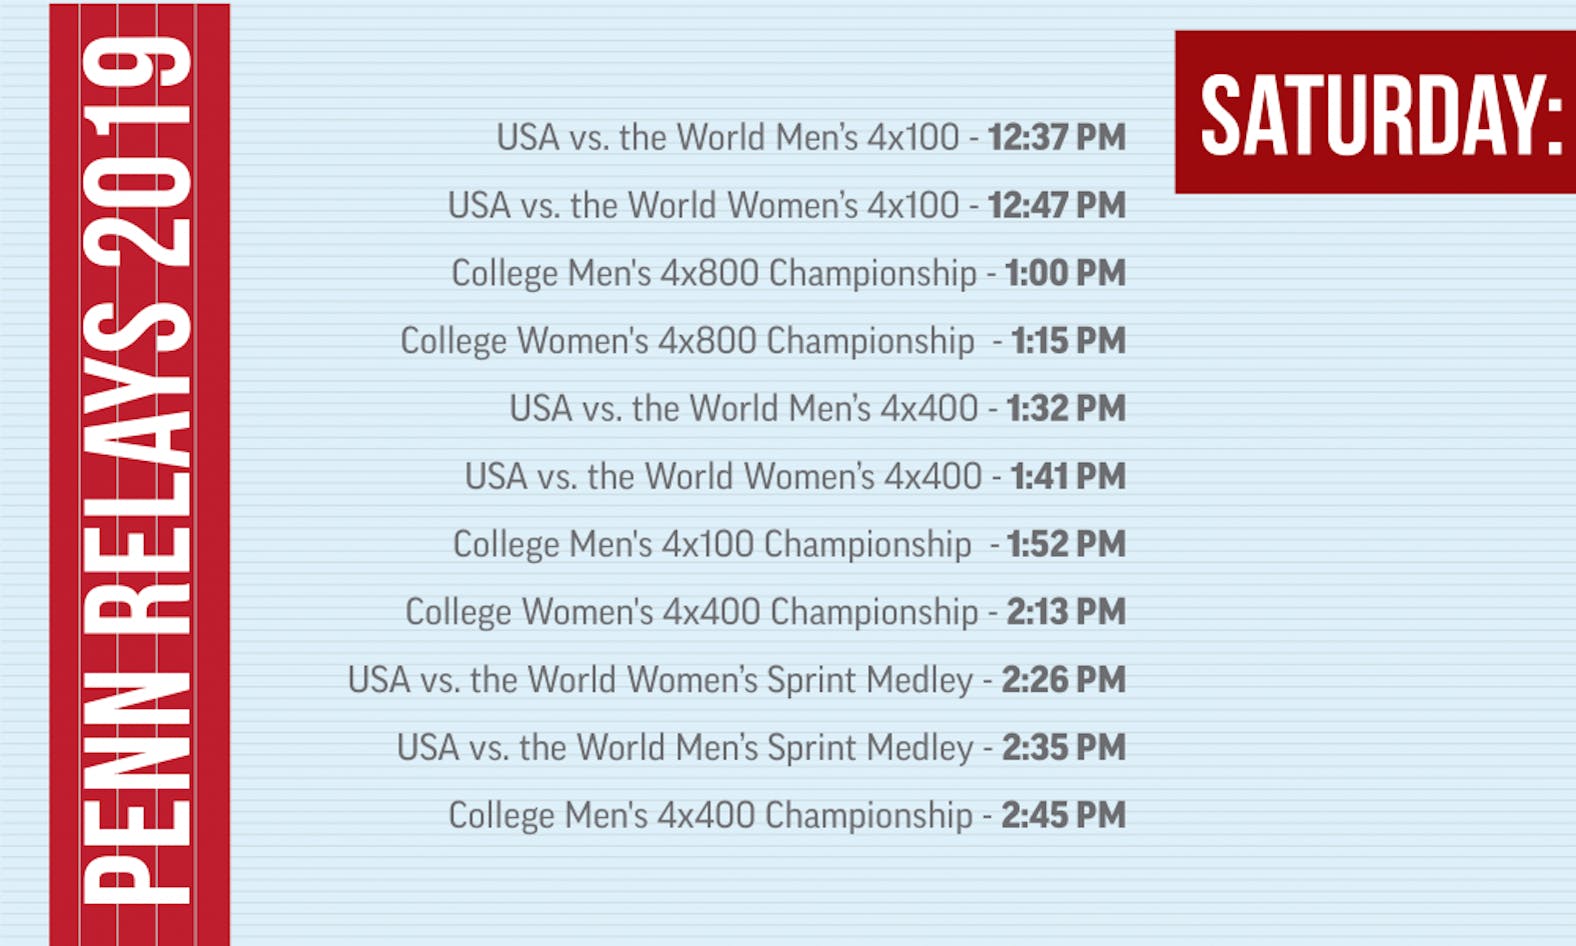Click the 12:47 PM start time

[1056, 205]
